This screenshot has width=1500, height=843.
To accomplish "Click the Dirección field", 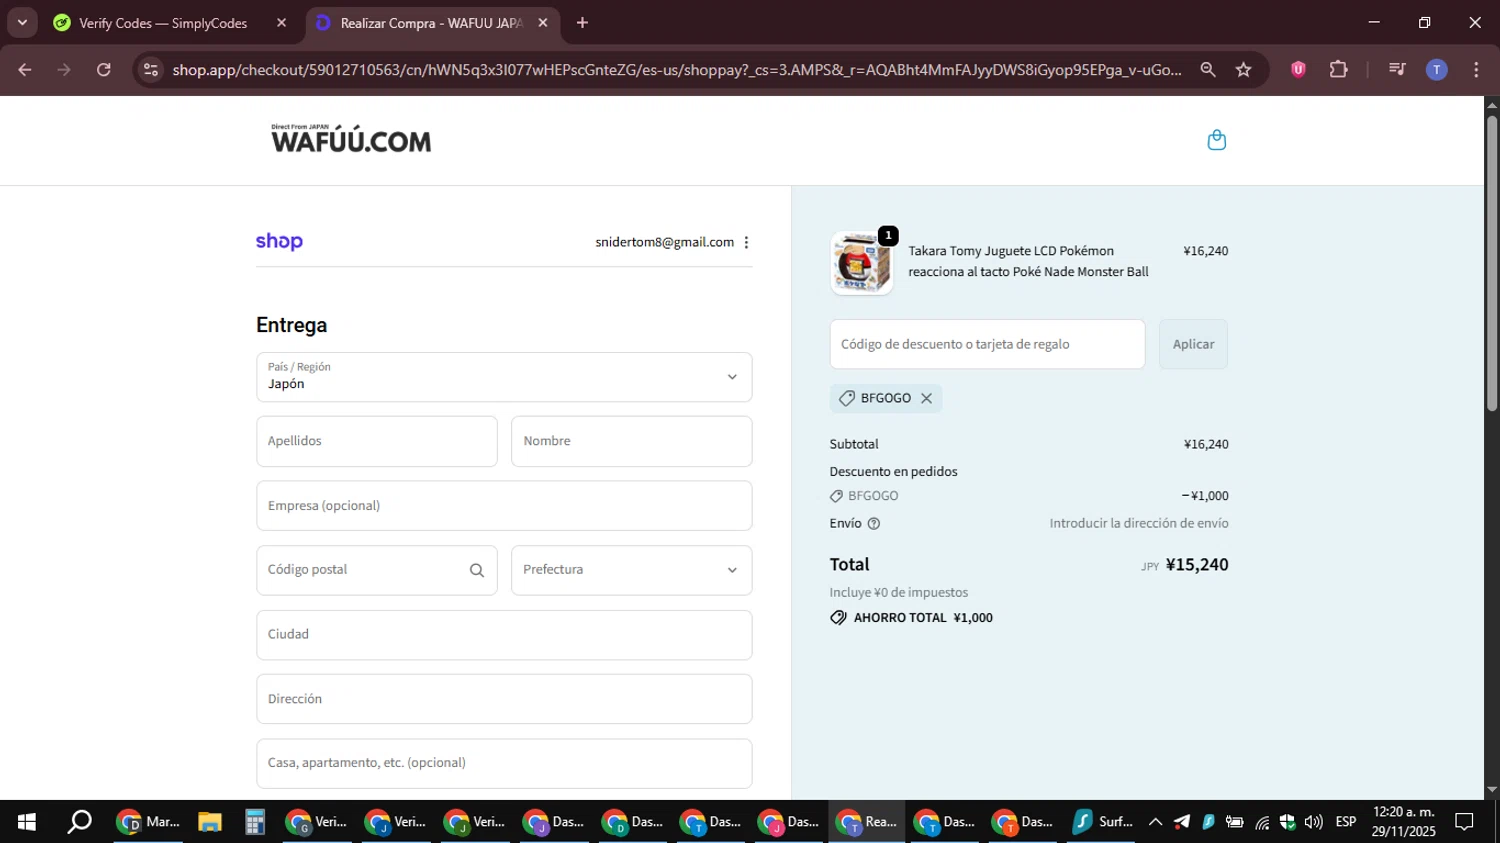I will click(x=504, y=699).
